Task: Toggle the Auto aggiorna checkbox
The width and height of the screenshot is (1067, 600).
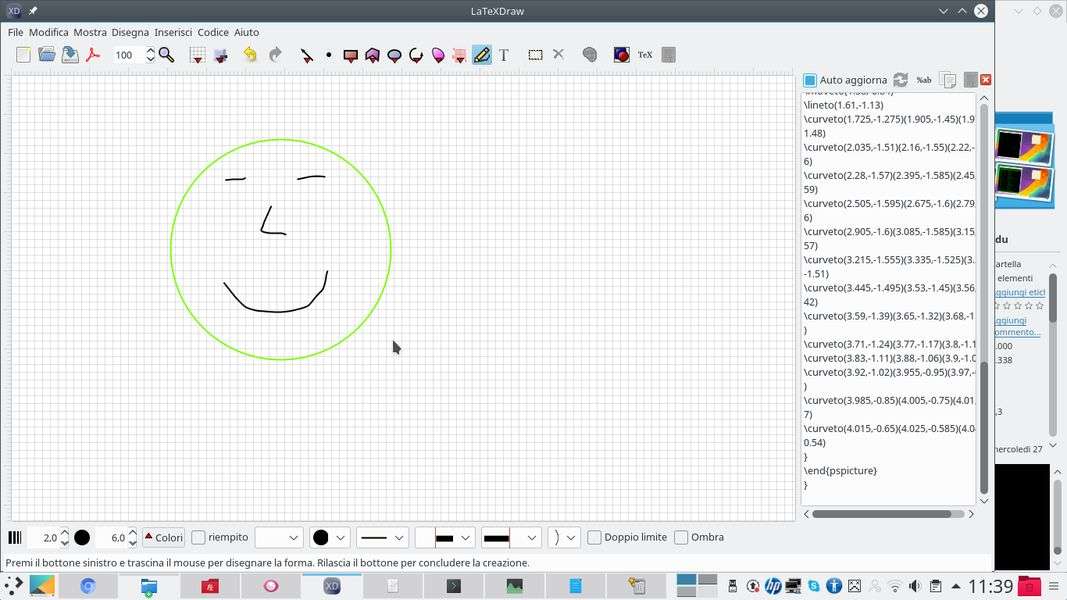Action: pos(810,80)
